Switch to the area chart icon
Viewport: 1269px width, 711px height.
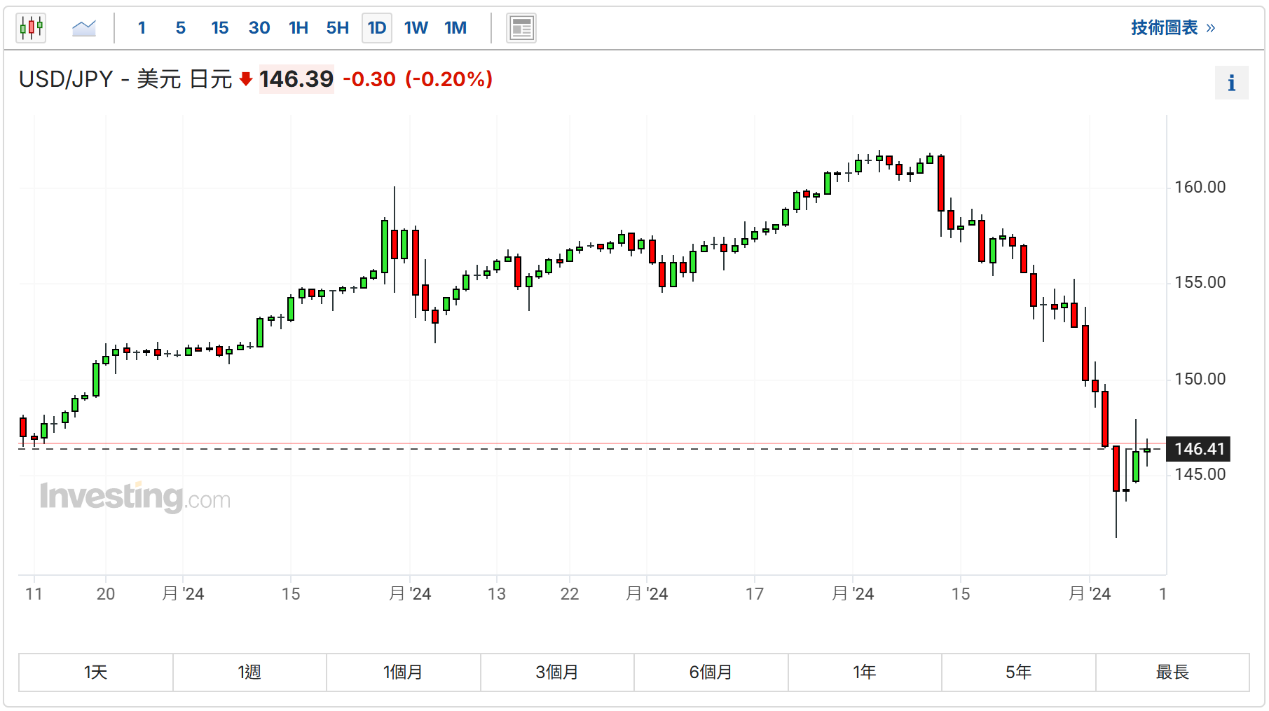[84, 28]
